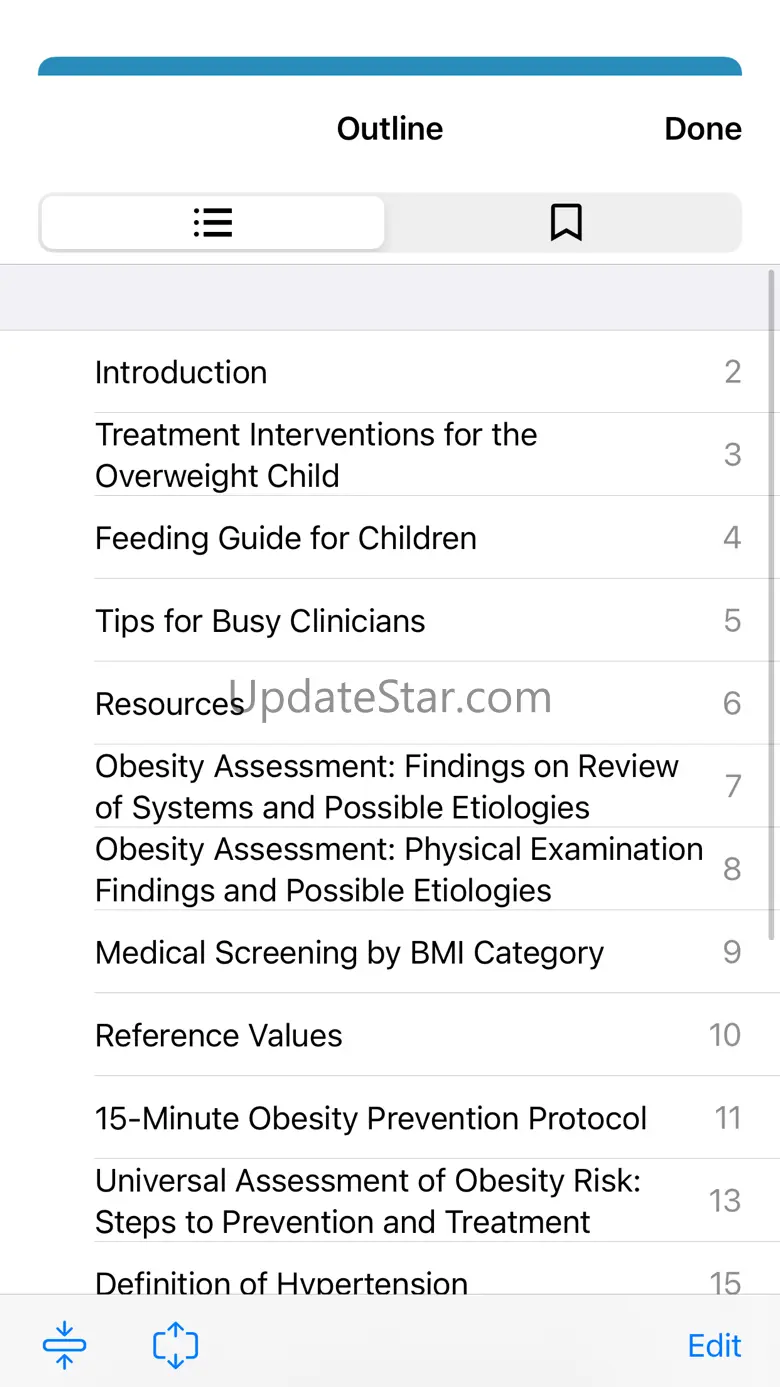Open Obesity Assessment: Findings on Review of Systems

386,787
